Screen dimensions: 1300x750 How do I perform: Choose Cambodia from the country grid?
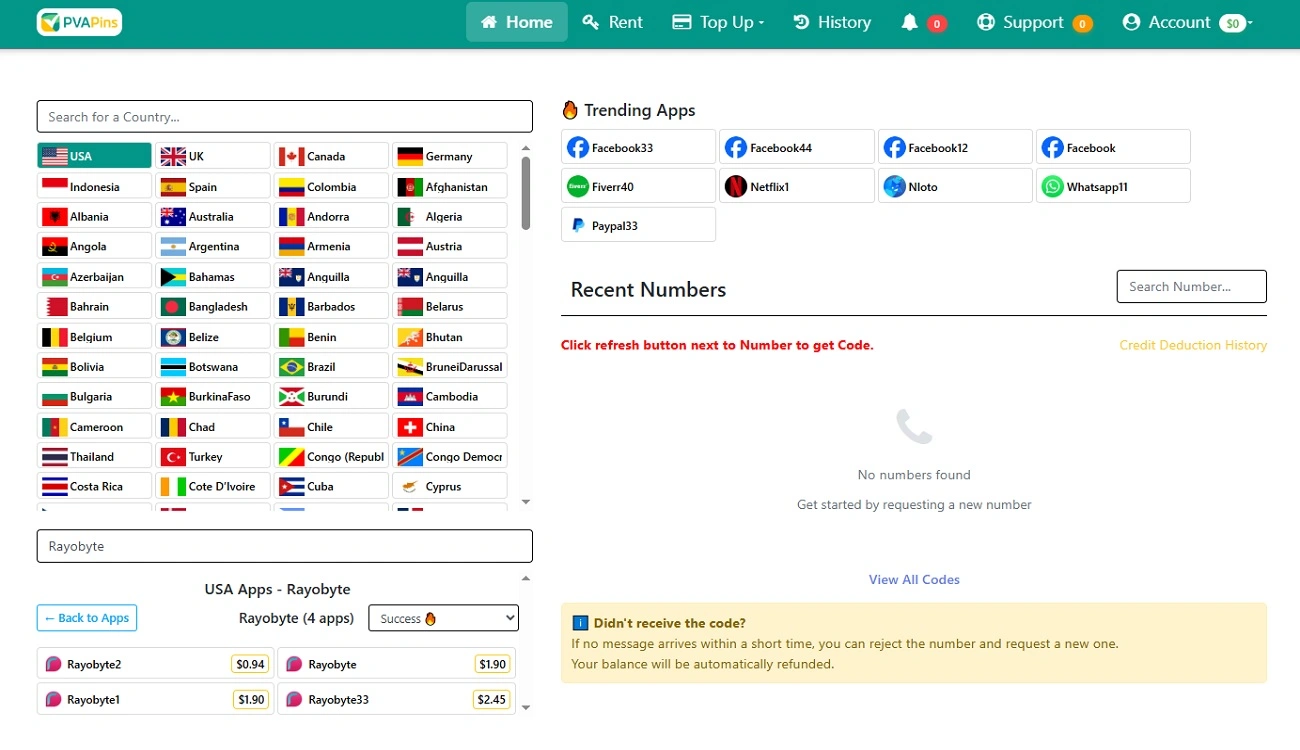click(x=449, y=397)
